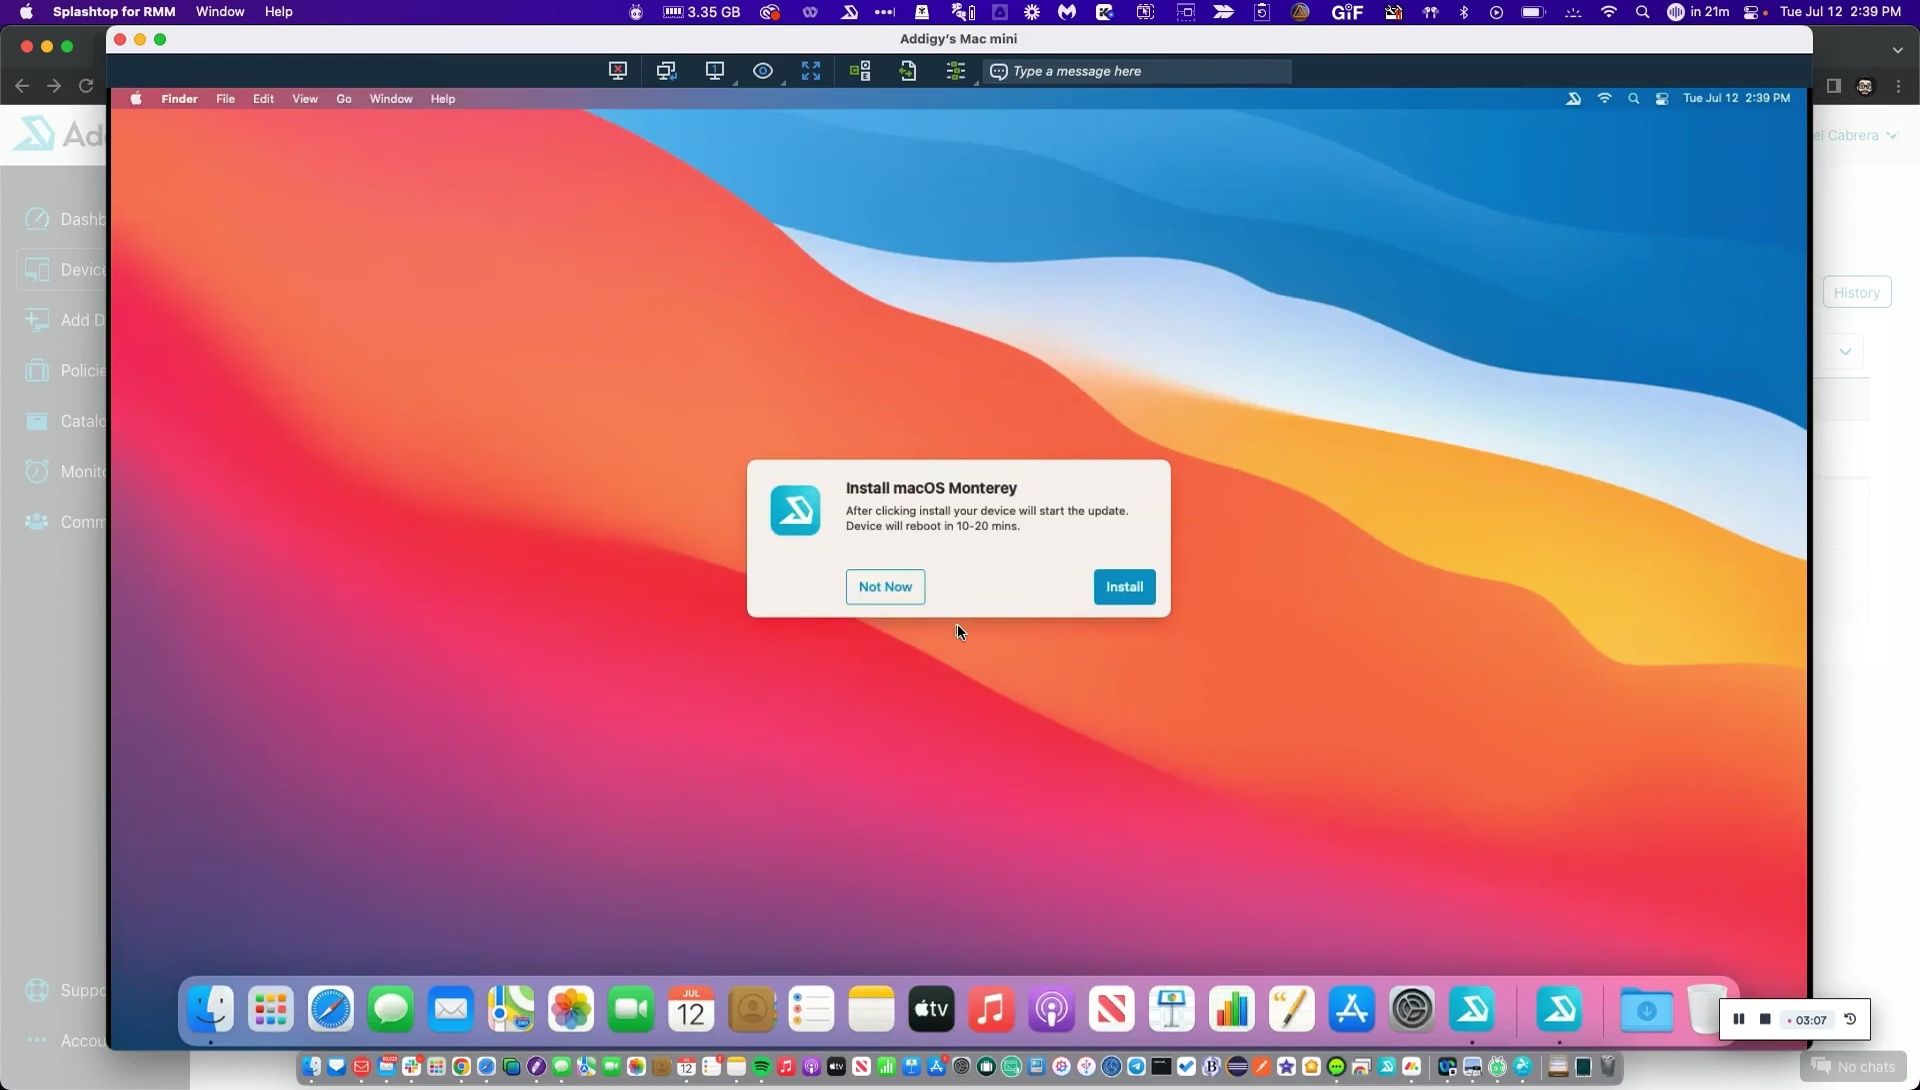
Task: Toggle full screen mode in Splashtop toolbar
Action: click(811, 71)
